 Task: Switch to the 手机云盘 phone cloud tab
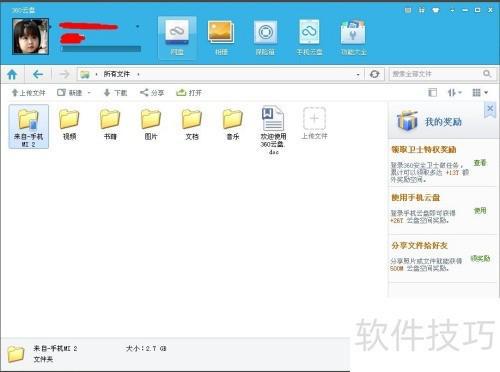click(x=309, y=38)
